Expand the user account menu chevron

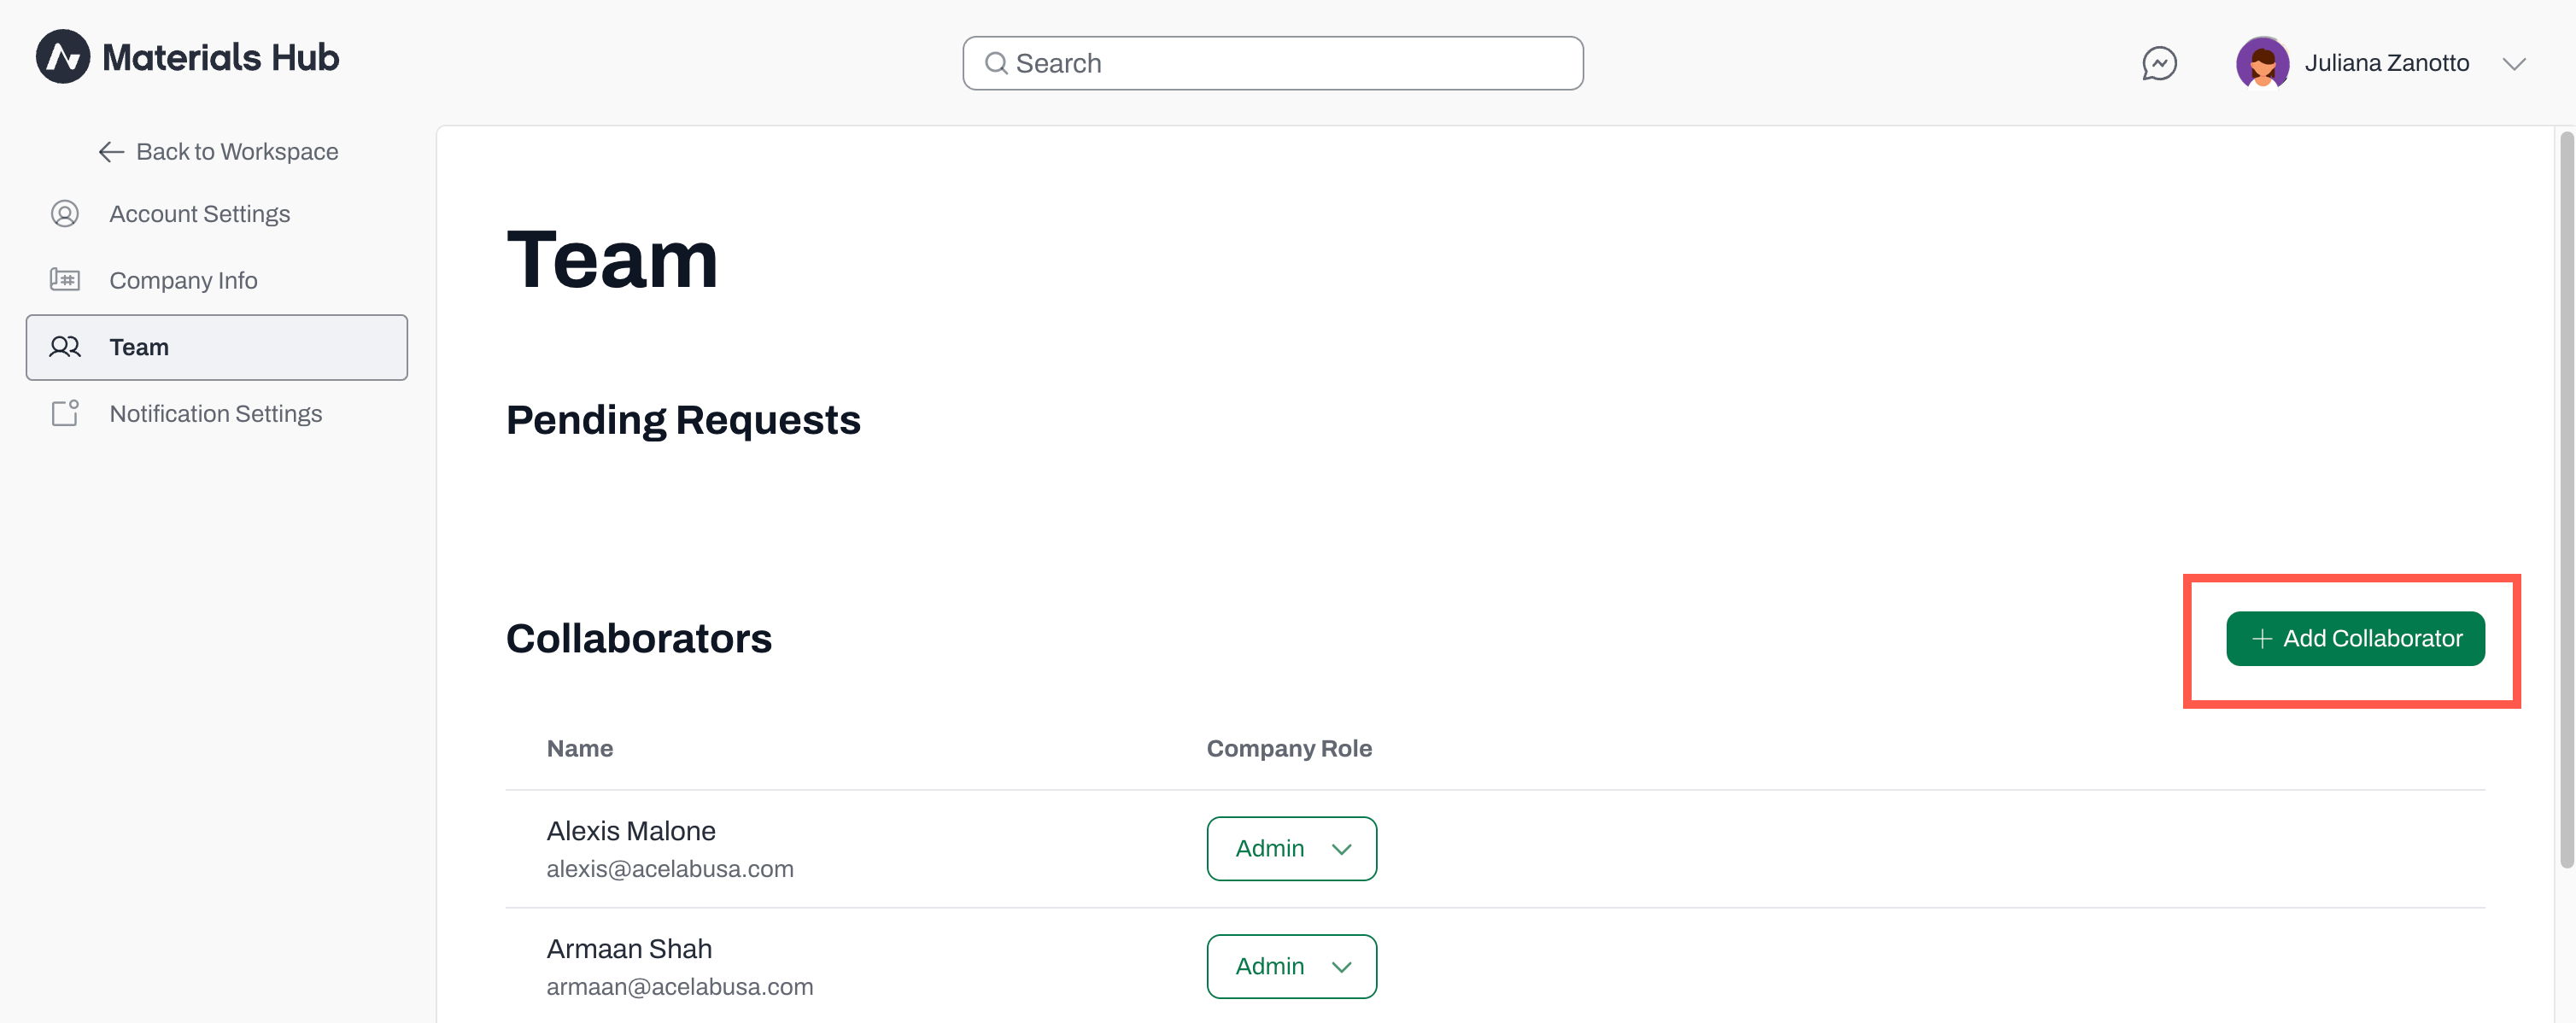click(2514, 64)
